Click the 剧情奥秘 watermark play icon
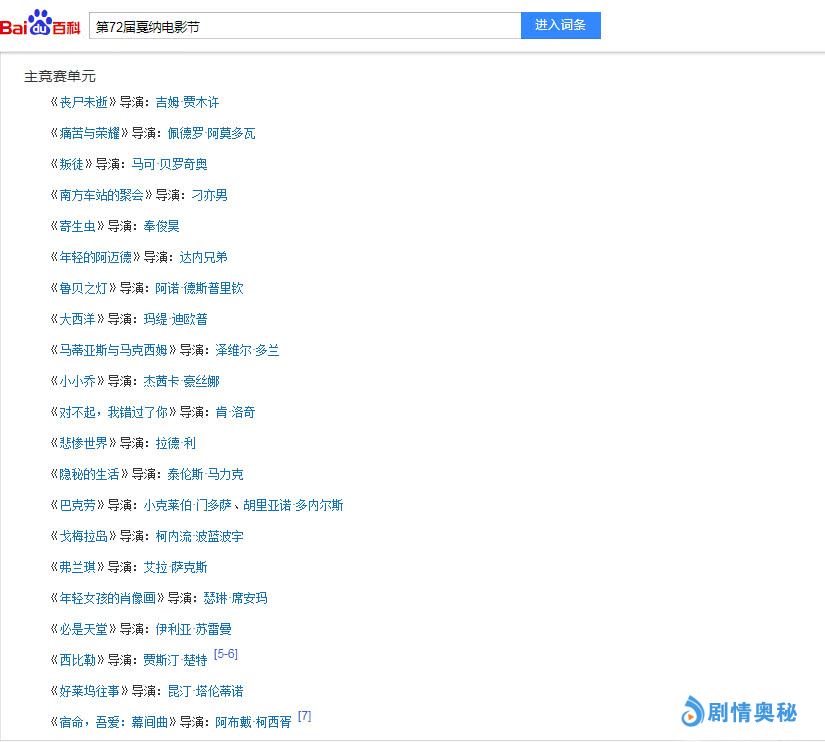 click(x=692, y=712)
